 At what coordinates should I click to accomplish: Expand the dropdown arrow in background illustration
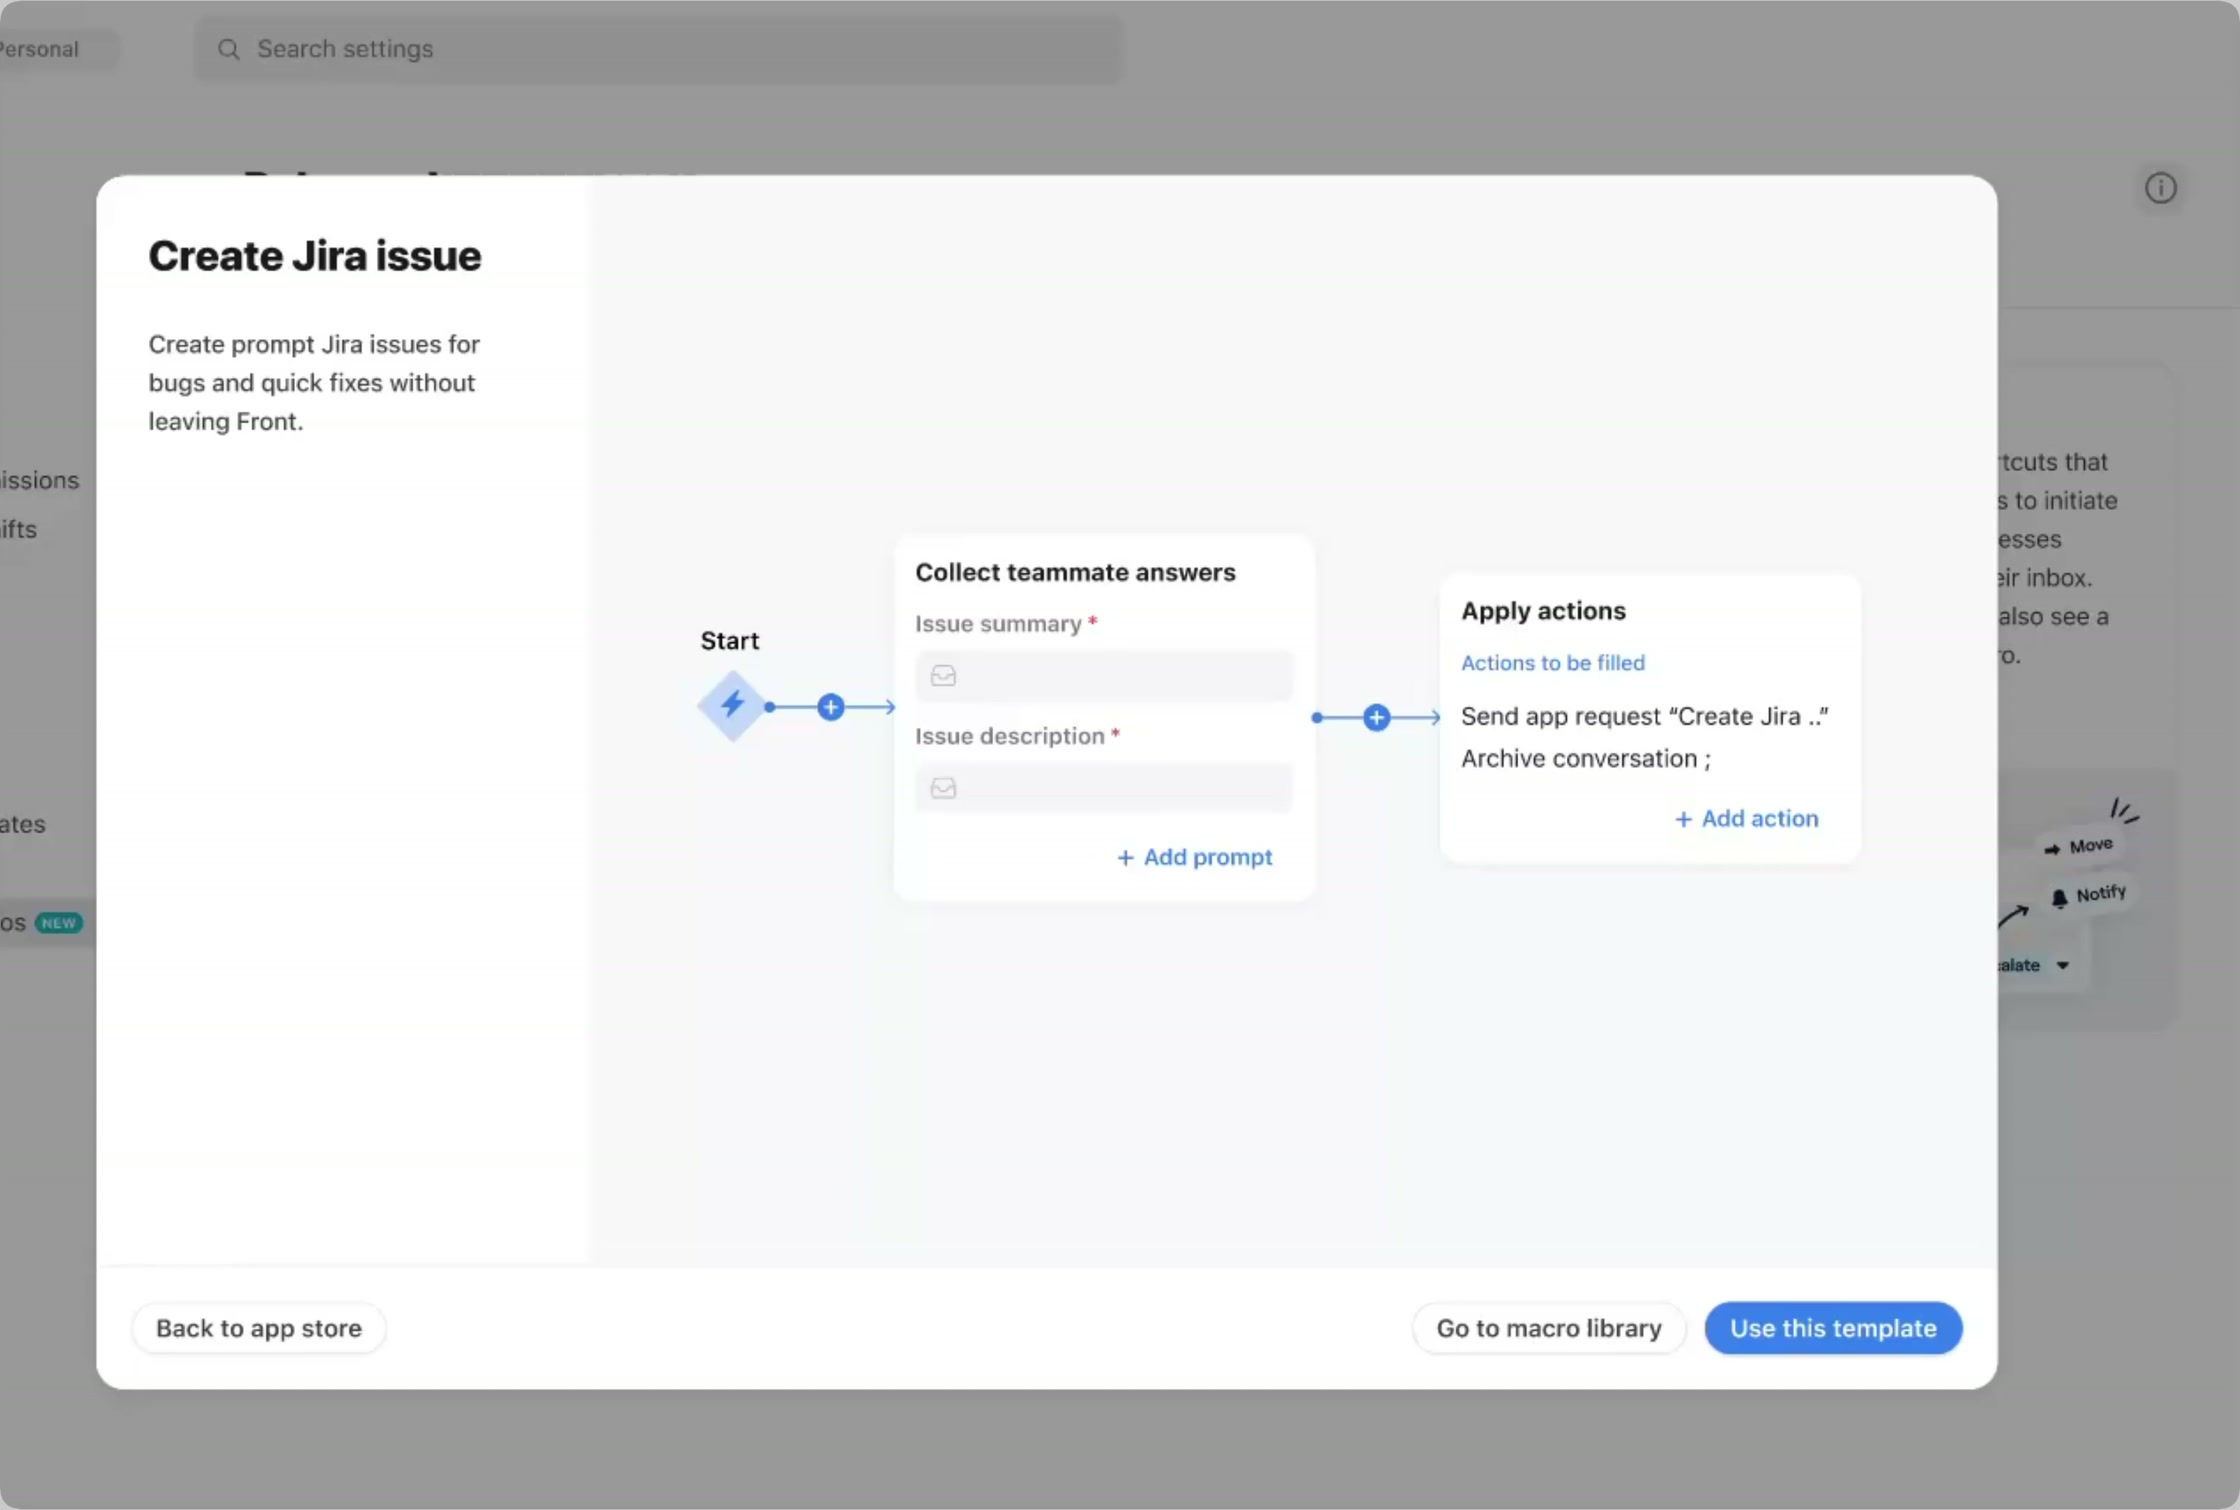pyautogui.click(x=2062, y=965)
